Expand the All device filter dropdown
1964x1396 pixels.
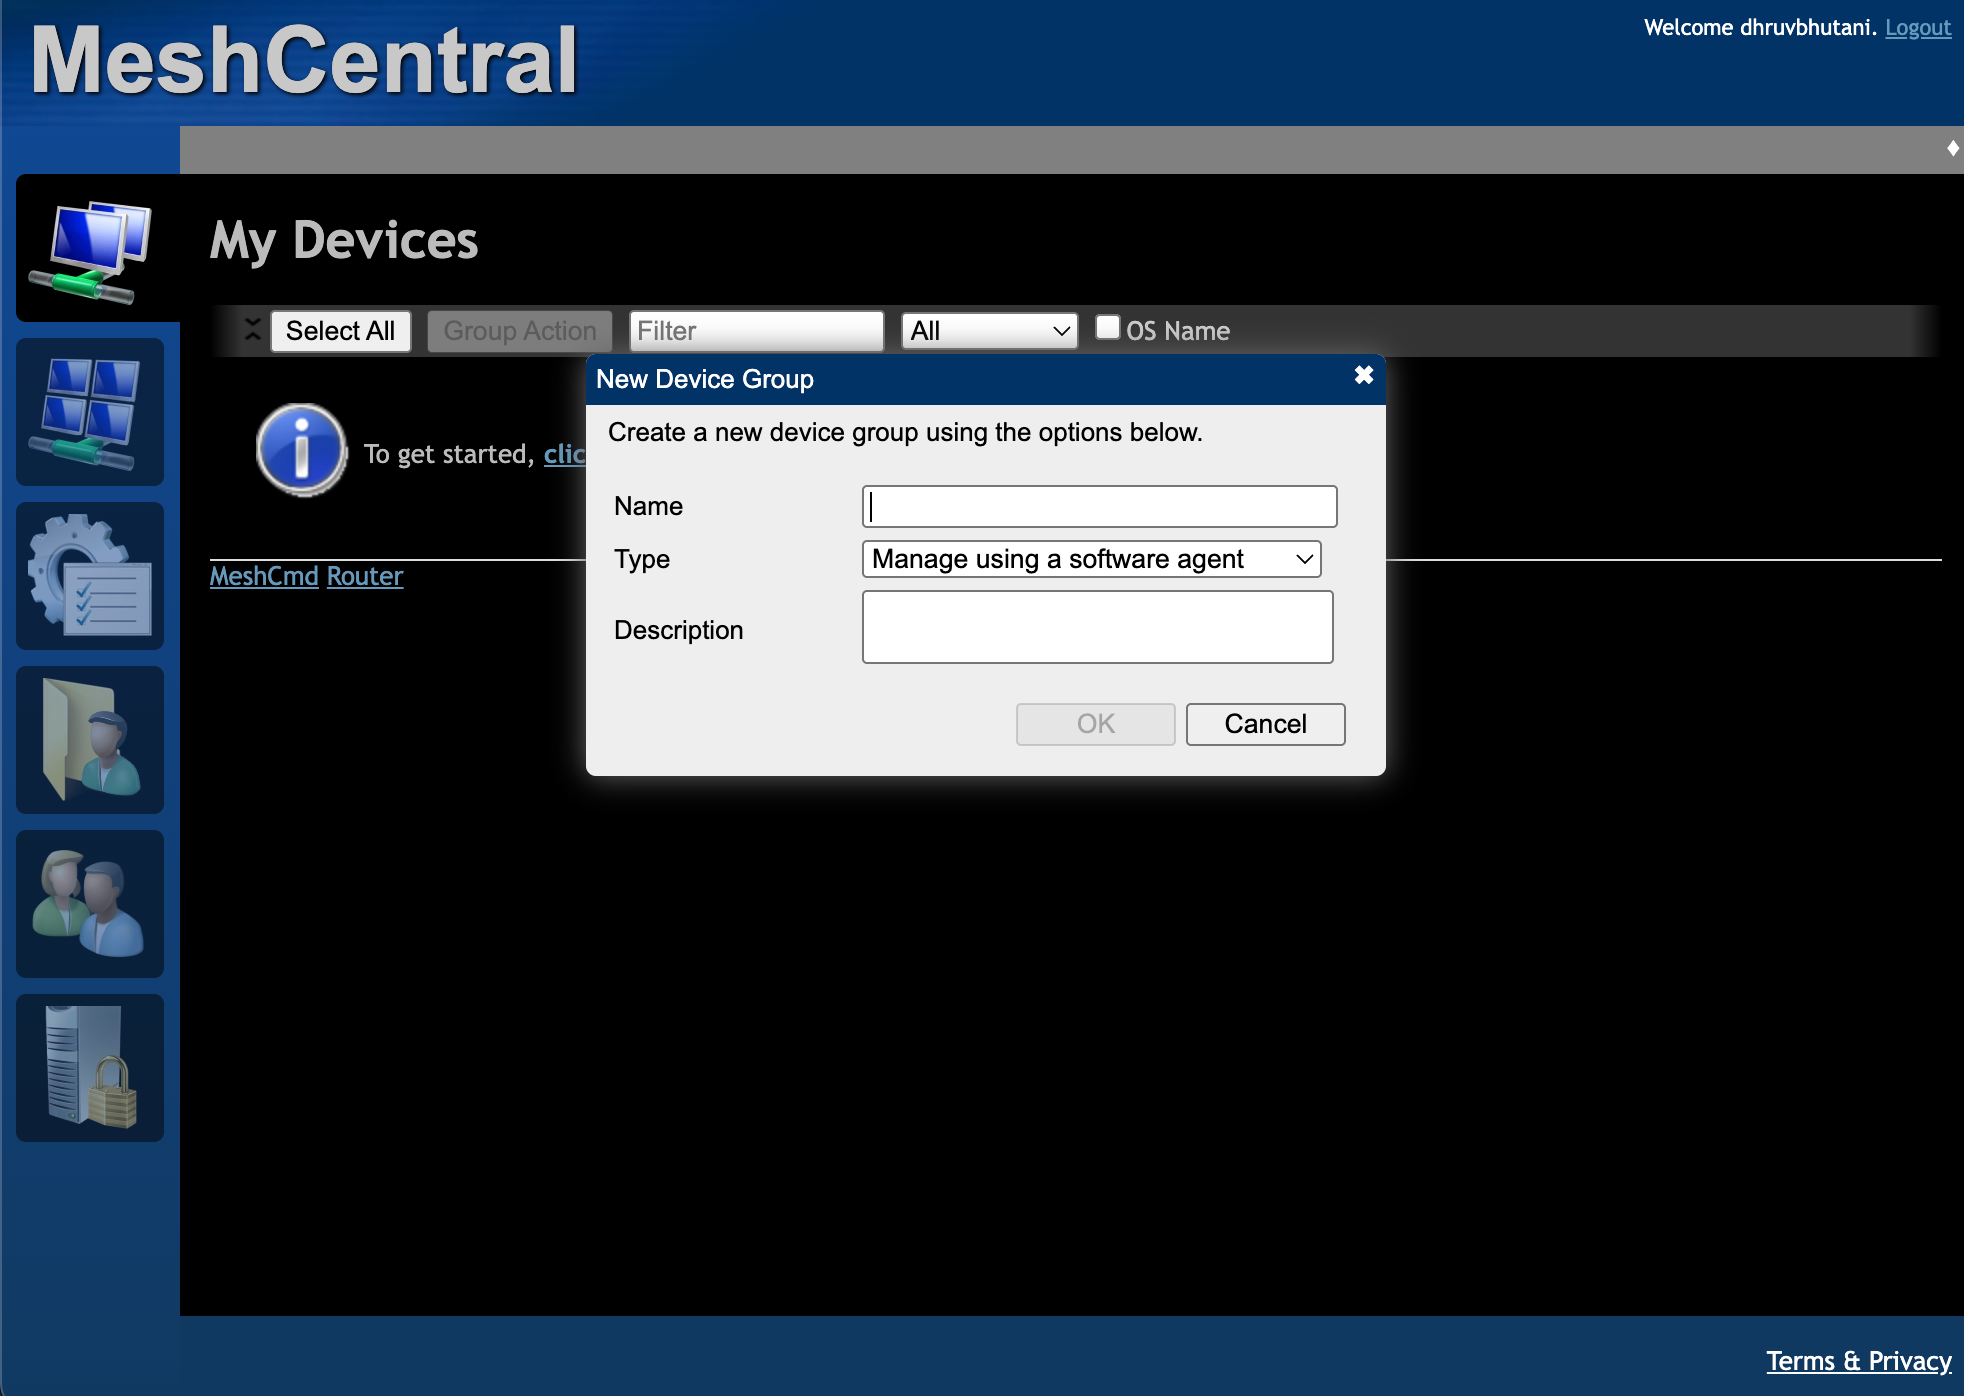[x=989, y=331]
